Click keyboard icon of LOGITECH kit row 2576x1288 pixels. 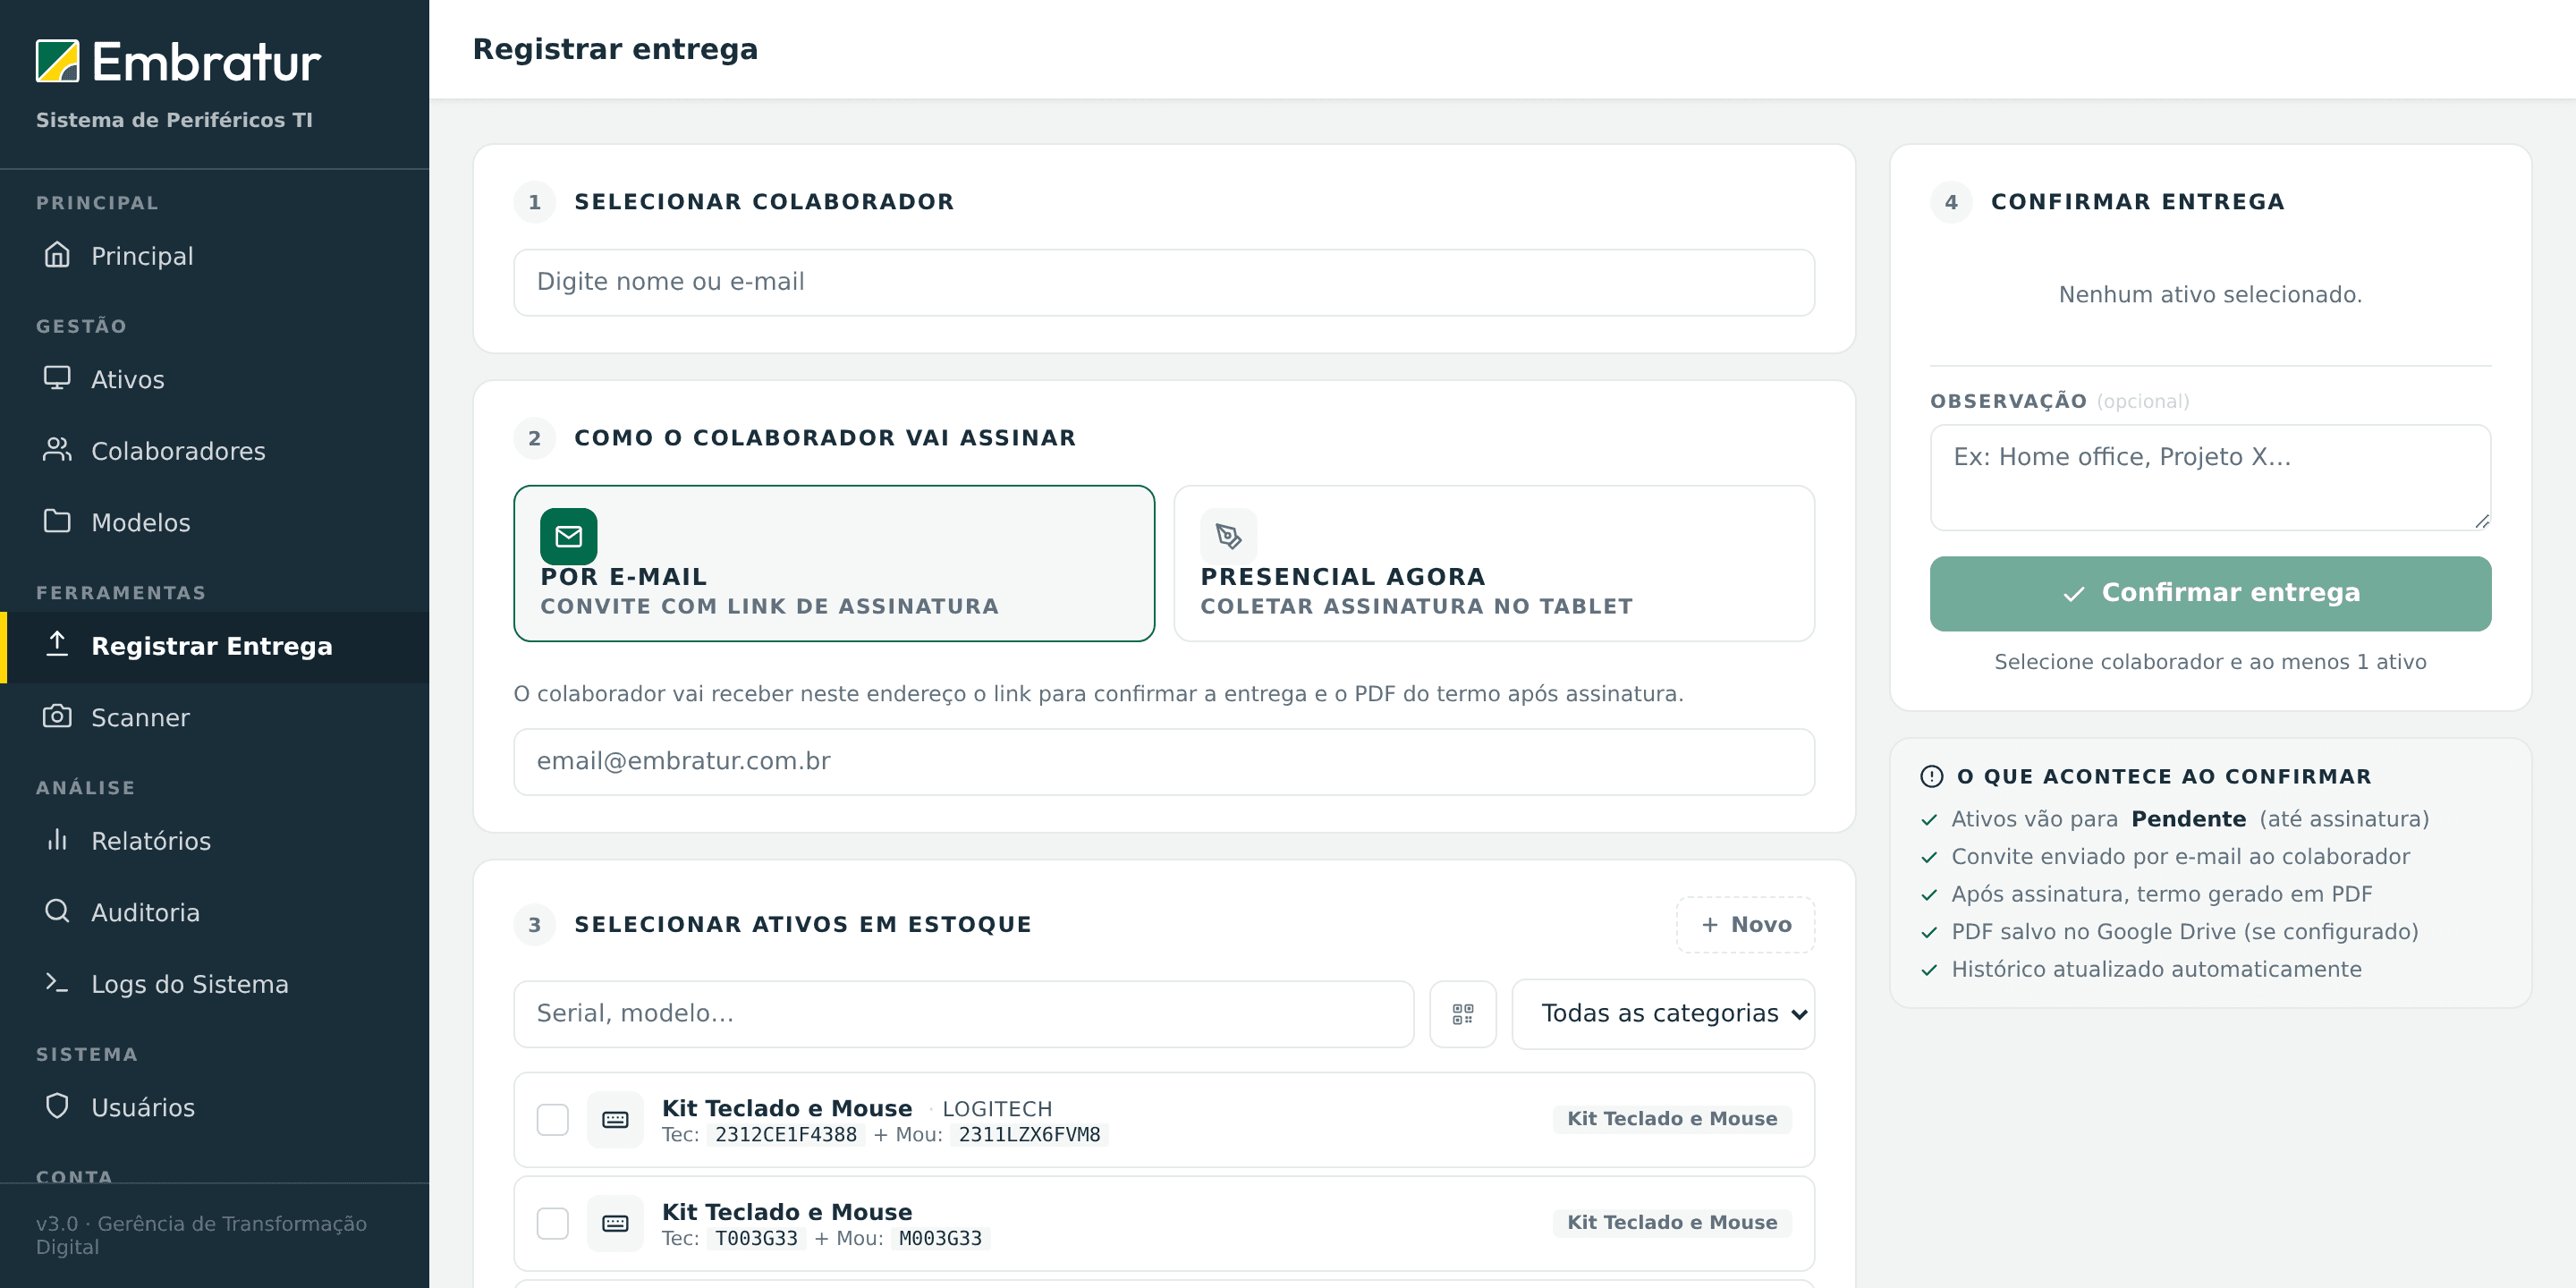pyautogui.click(x=615, y=1120)
